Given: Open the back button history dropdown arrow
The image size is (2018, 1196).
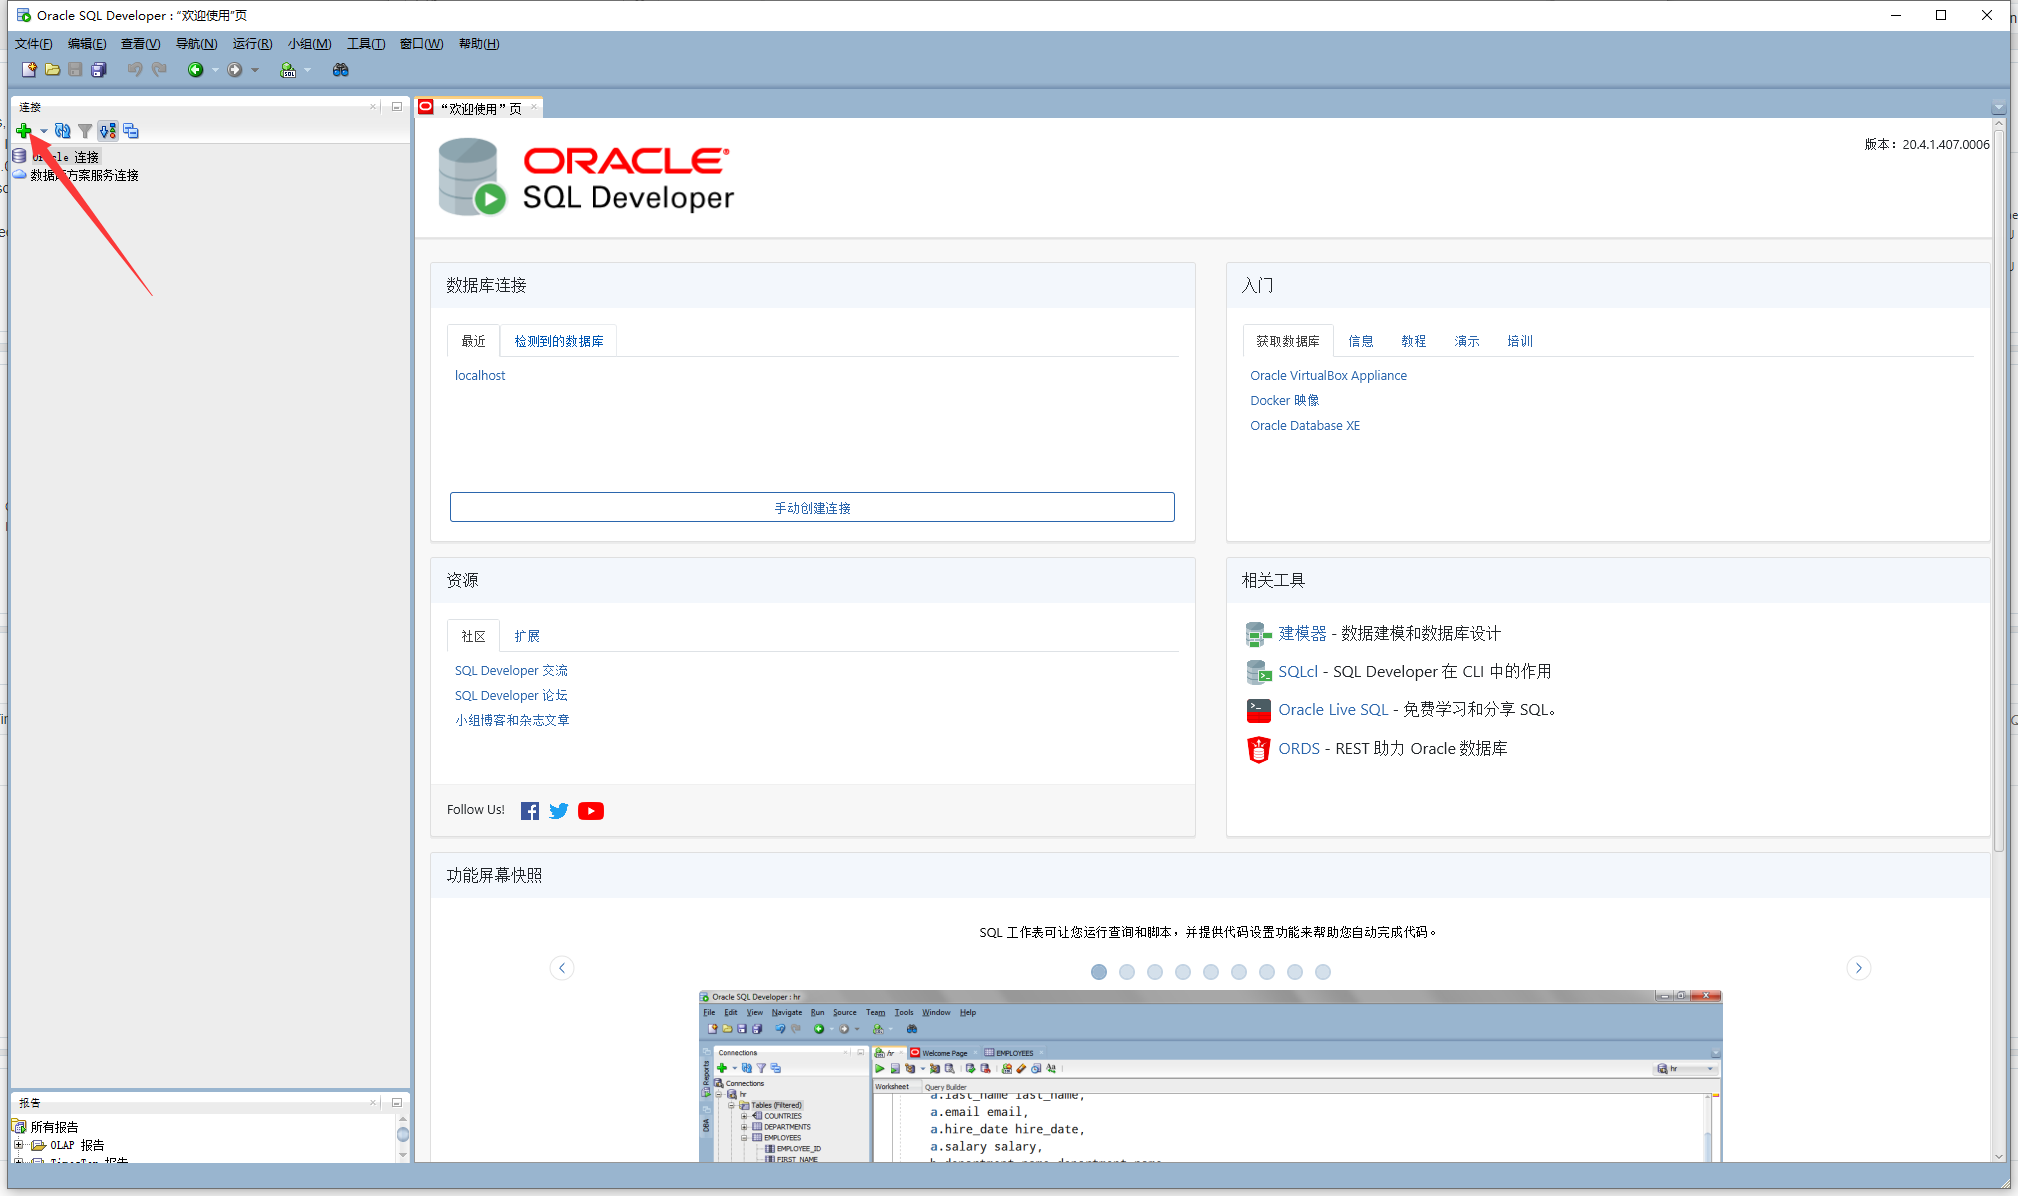Looking at the screenshot, I should pyautogui.click(x=215, y=70).
